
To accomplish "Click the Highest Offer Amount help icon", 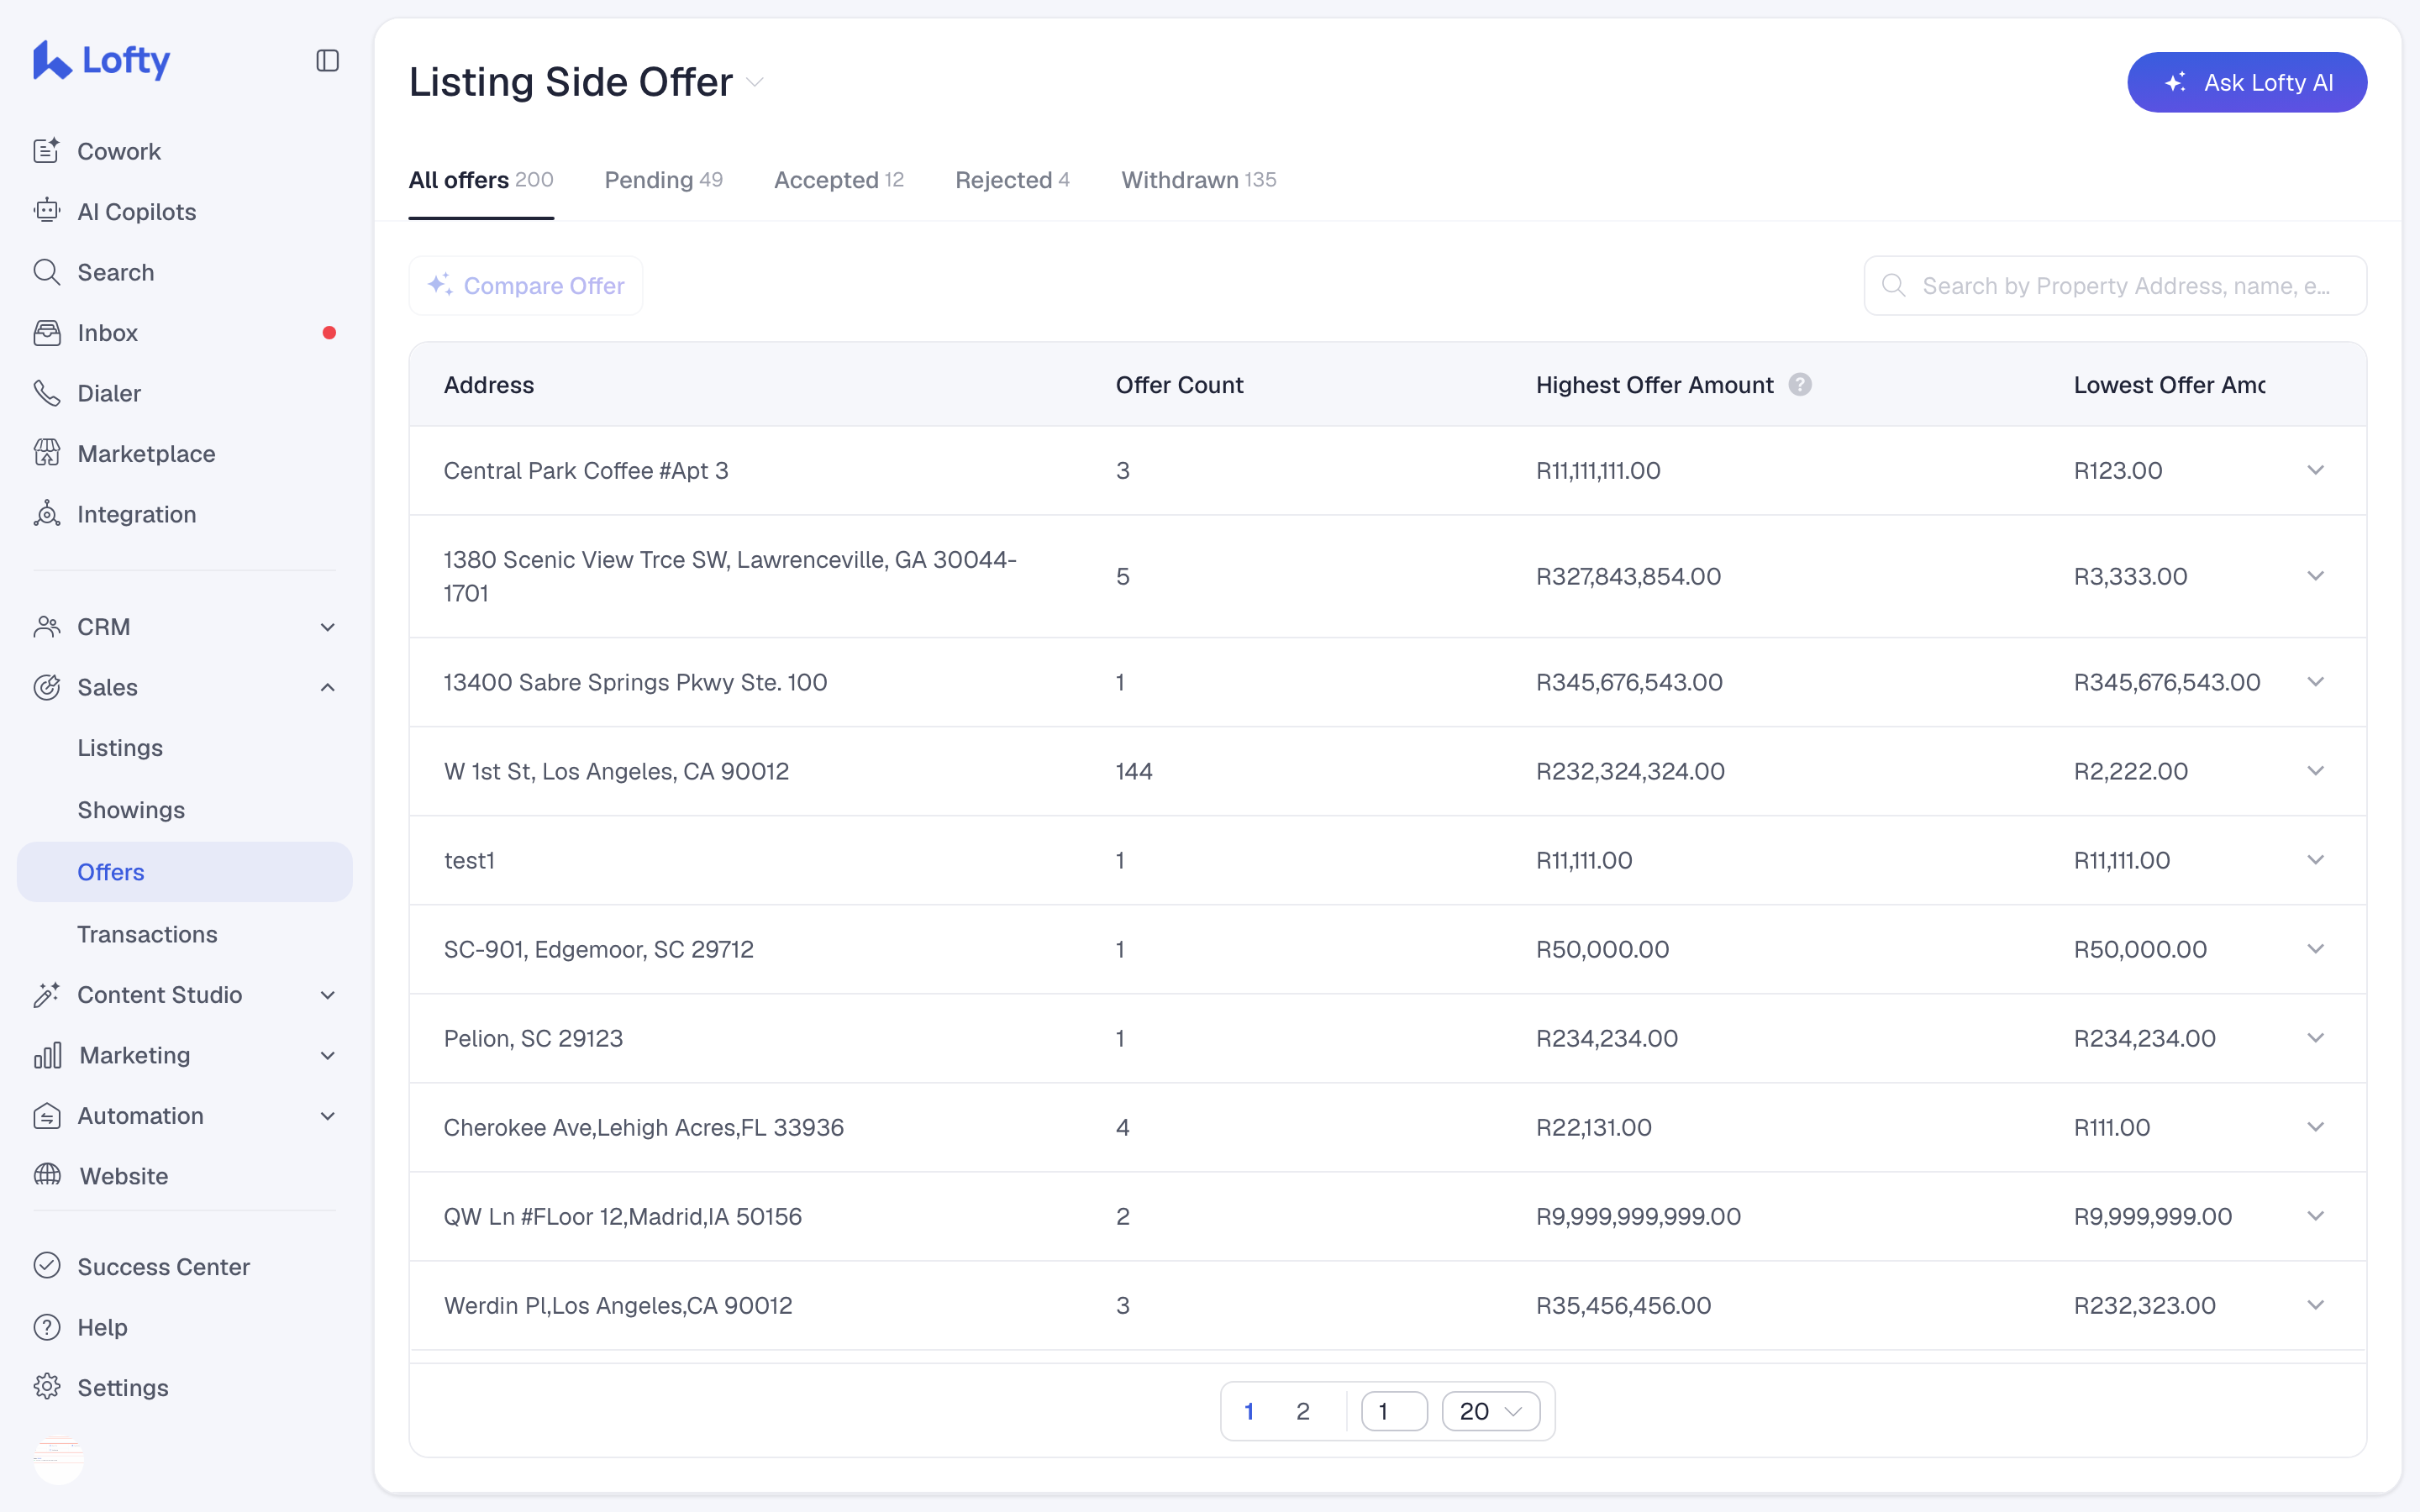I will tap(1800, 385).
